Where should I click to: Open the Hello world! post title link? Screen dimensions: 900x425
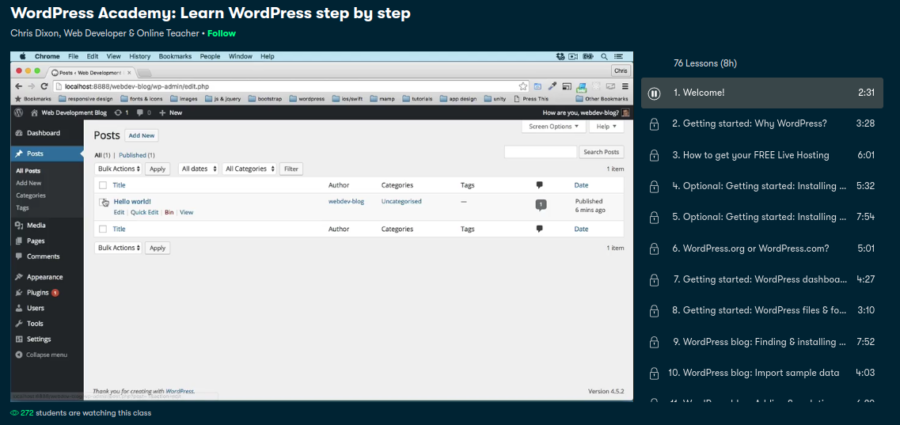click(132, 202)
